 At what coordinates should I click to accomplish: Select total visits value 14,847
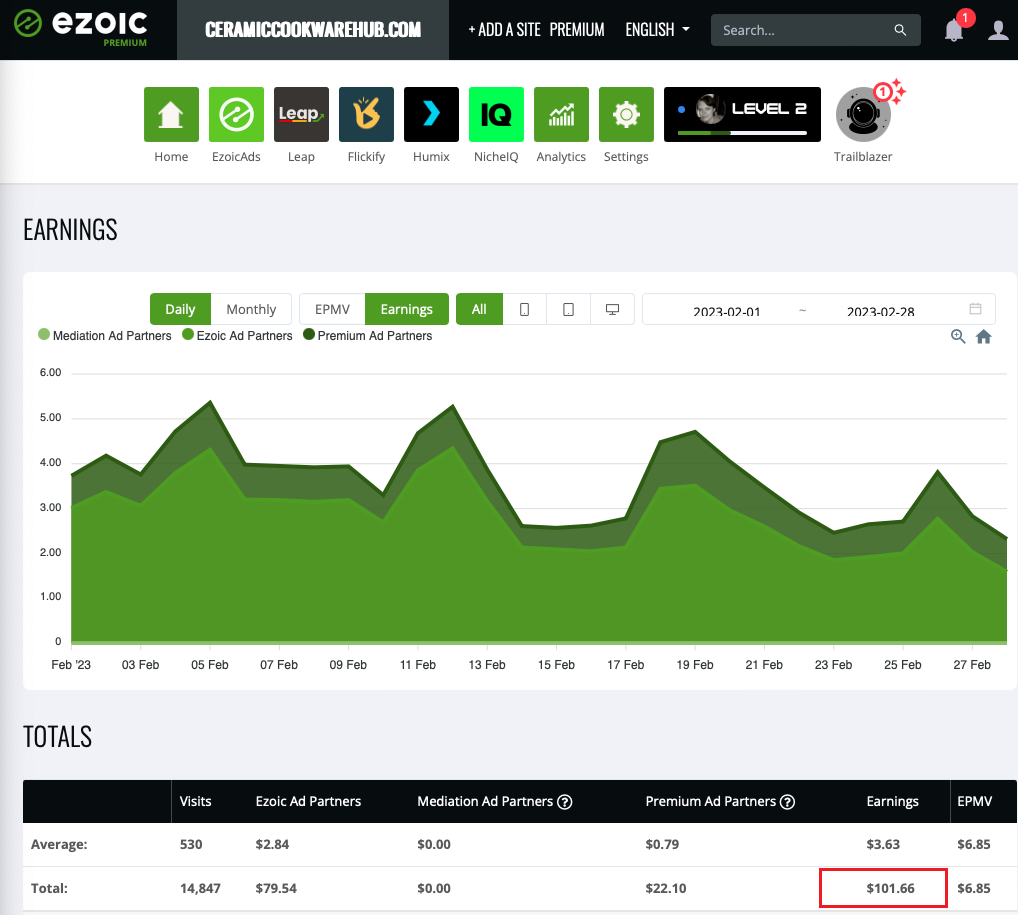(x=200, y=888)
